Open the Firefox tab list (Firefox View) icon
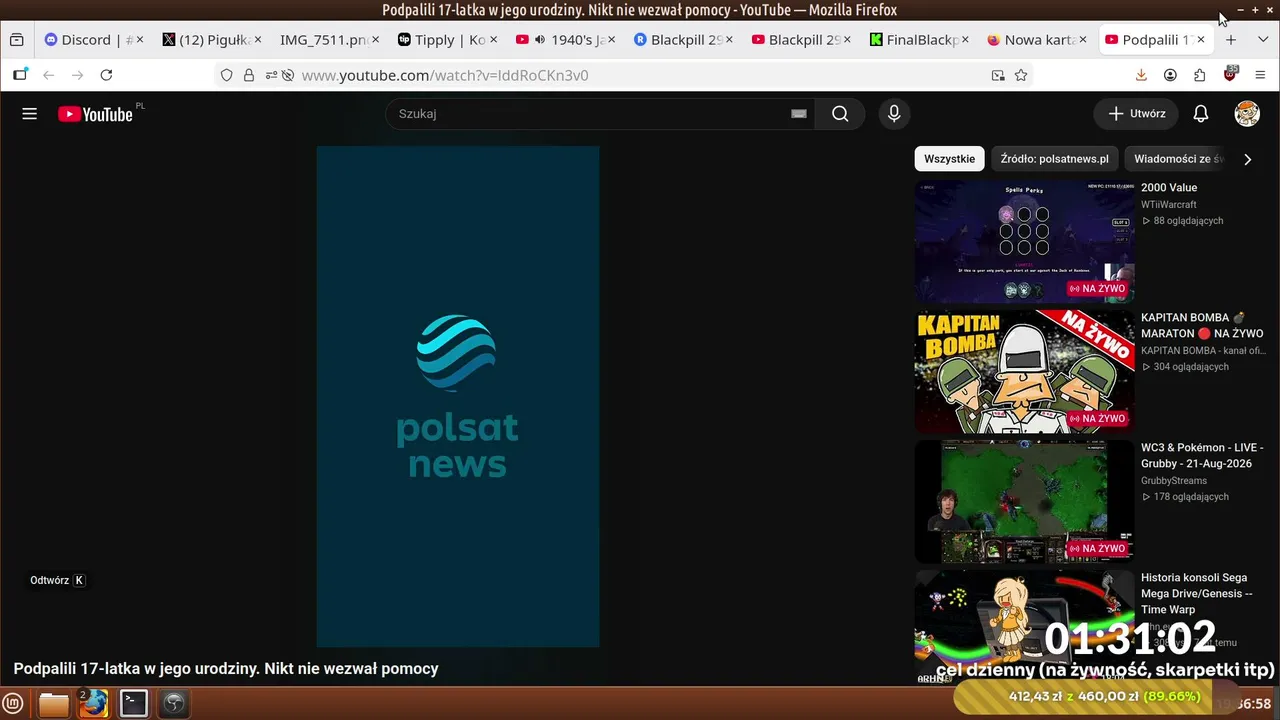 (16, 40)
